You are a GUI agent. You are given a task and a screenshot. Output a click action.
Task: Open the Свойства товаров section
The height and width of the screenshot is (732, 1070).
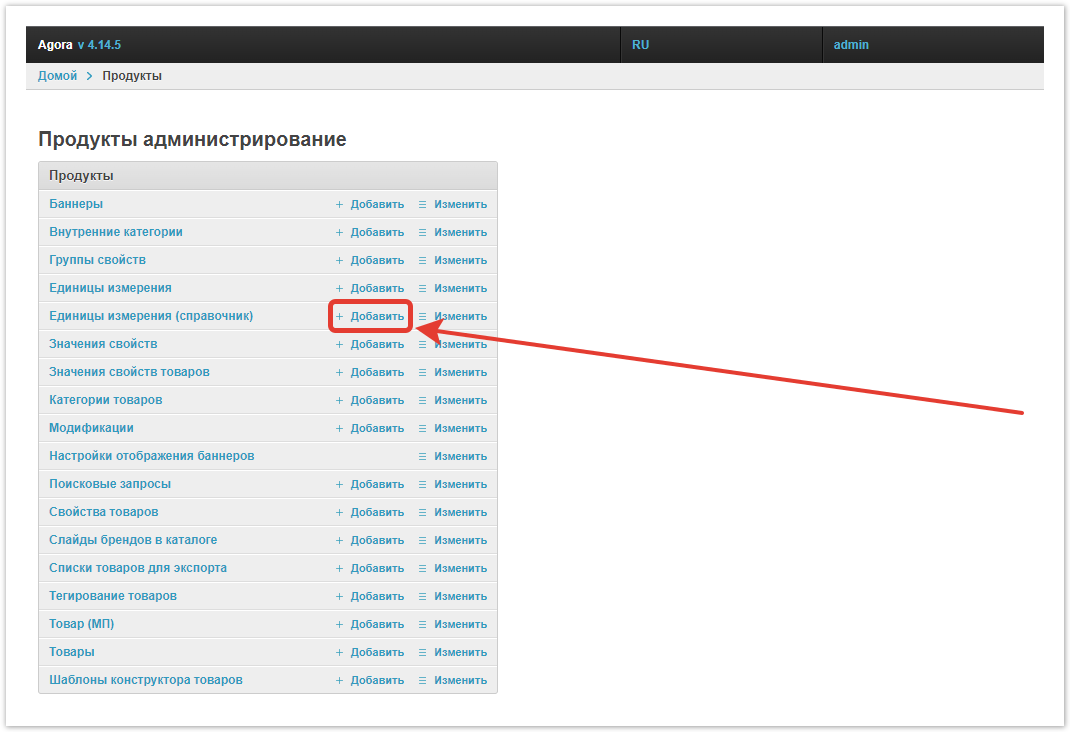[x=103, y=512]
